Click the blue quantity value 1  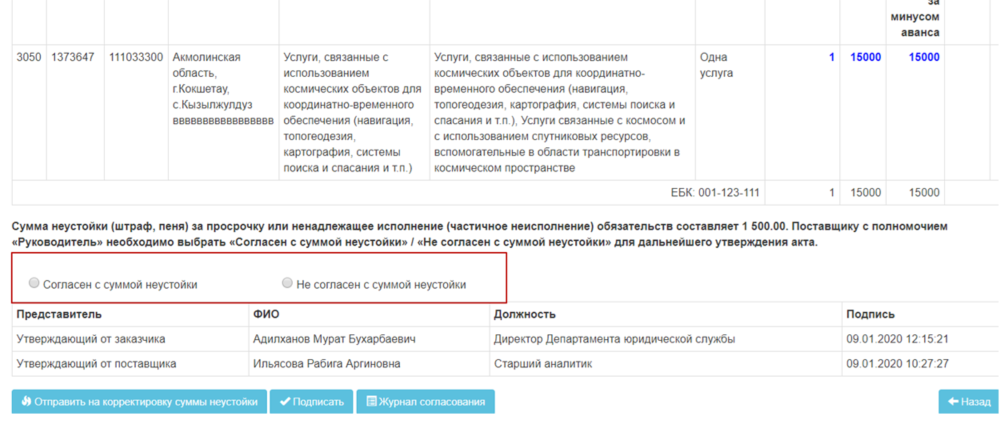[831, 58]
